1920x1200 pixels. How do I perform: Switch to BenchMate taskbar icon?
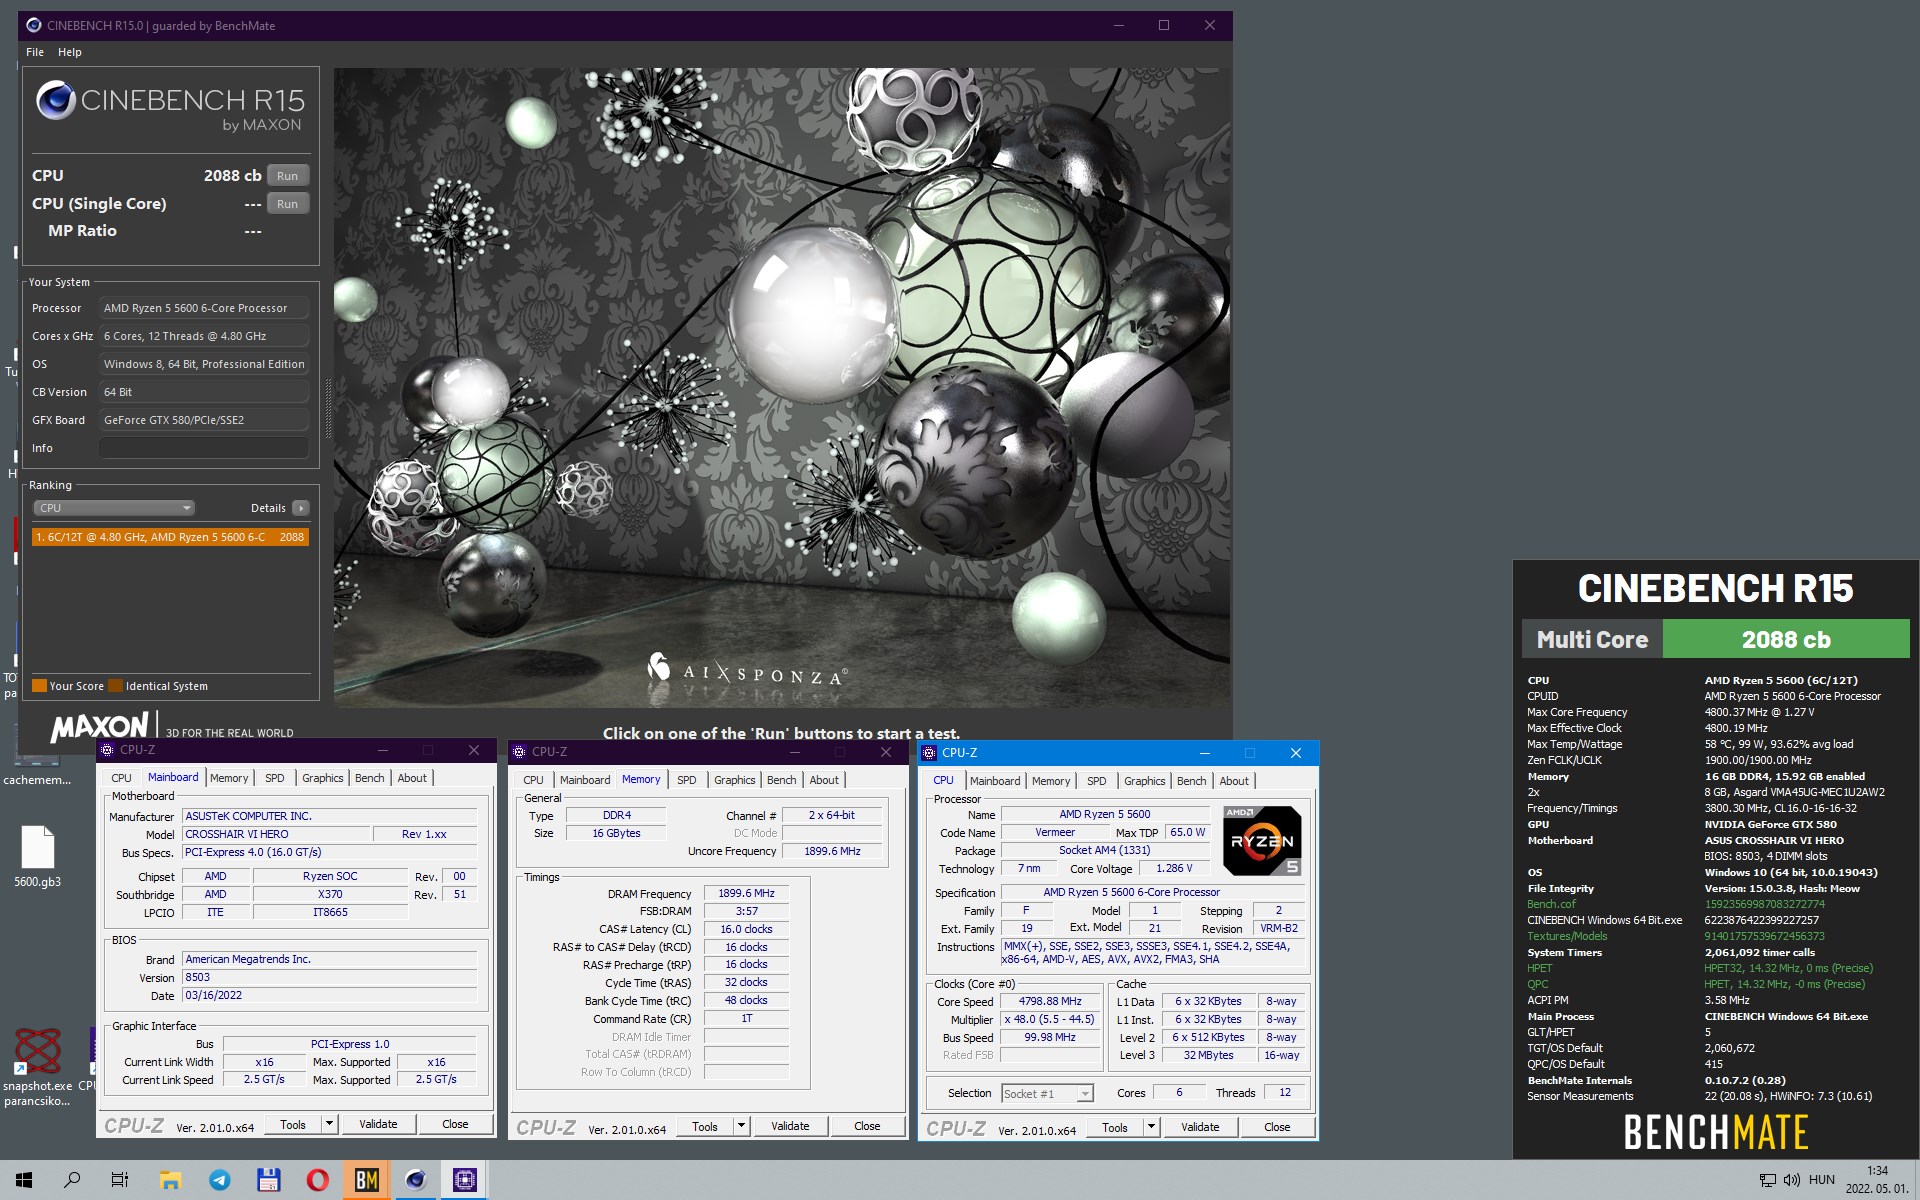[366, 1180]
